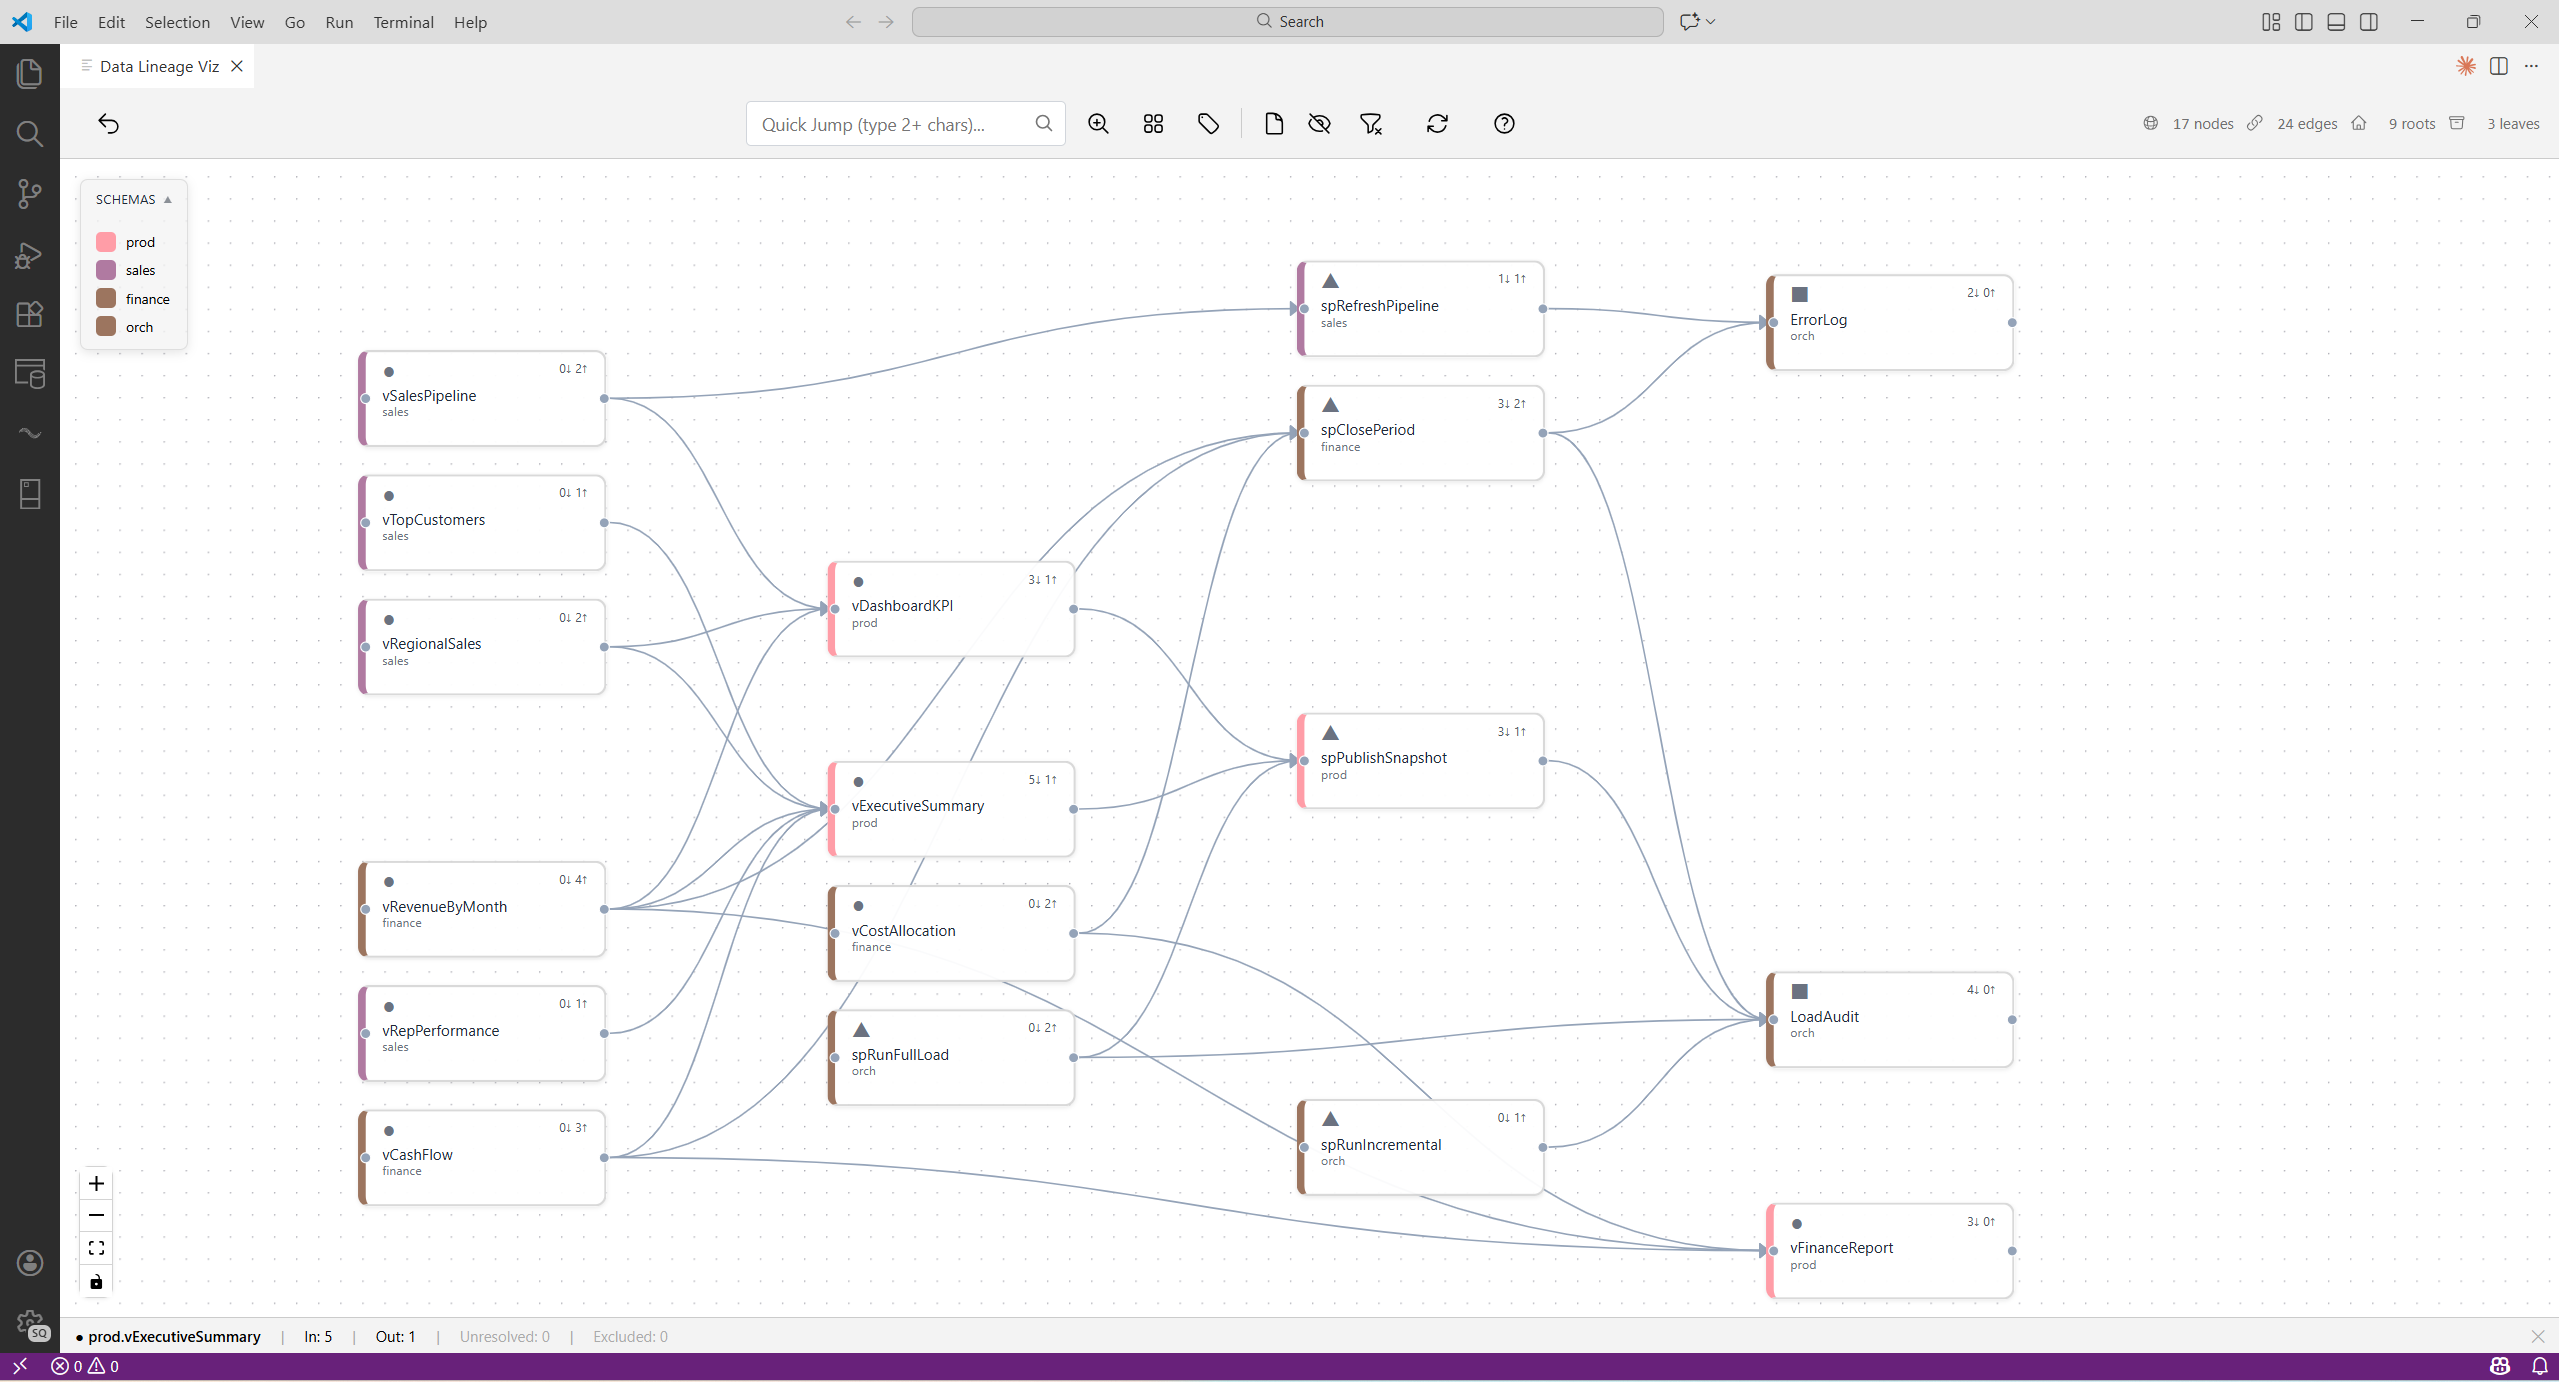Select the Data Lineage Viz tab

point(158,66)
